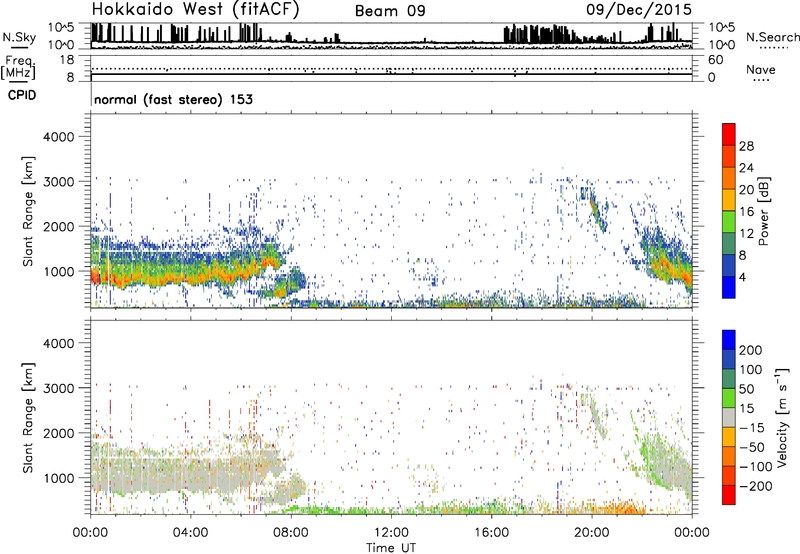Viewport: 800px width, 554px height.
Task: Click the "16:00" time axis label
Action: (491, 533)
